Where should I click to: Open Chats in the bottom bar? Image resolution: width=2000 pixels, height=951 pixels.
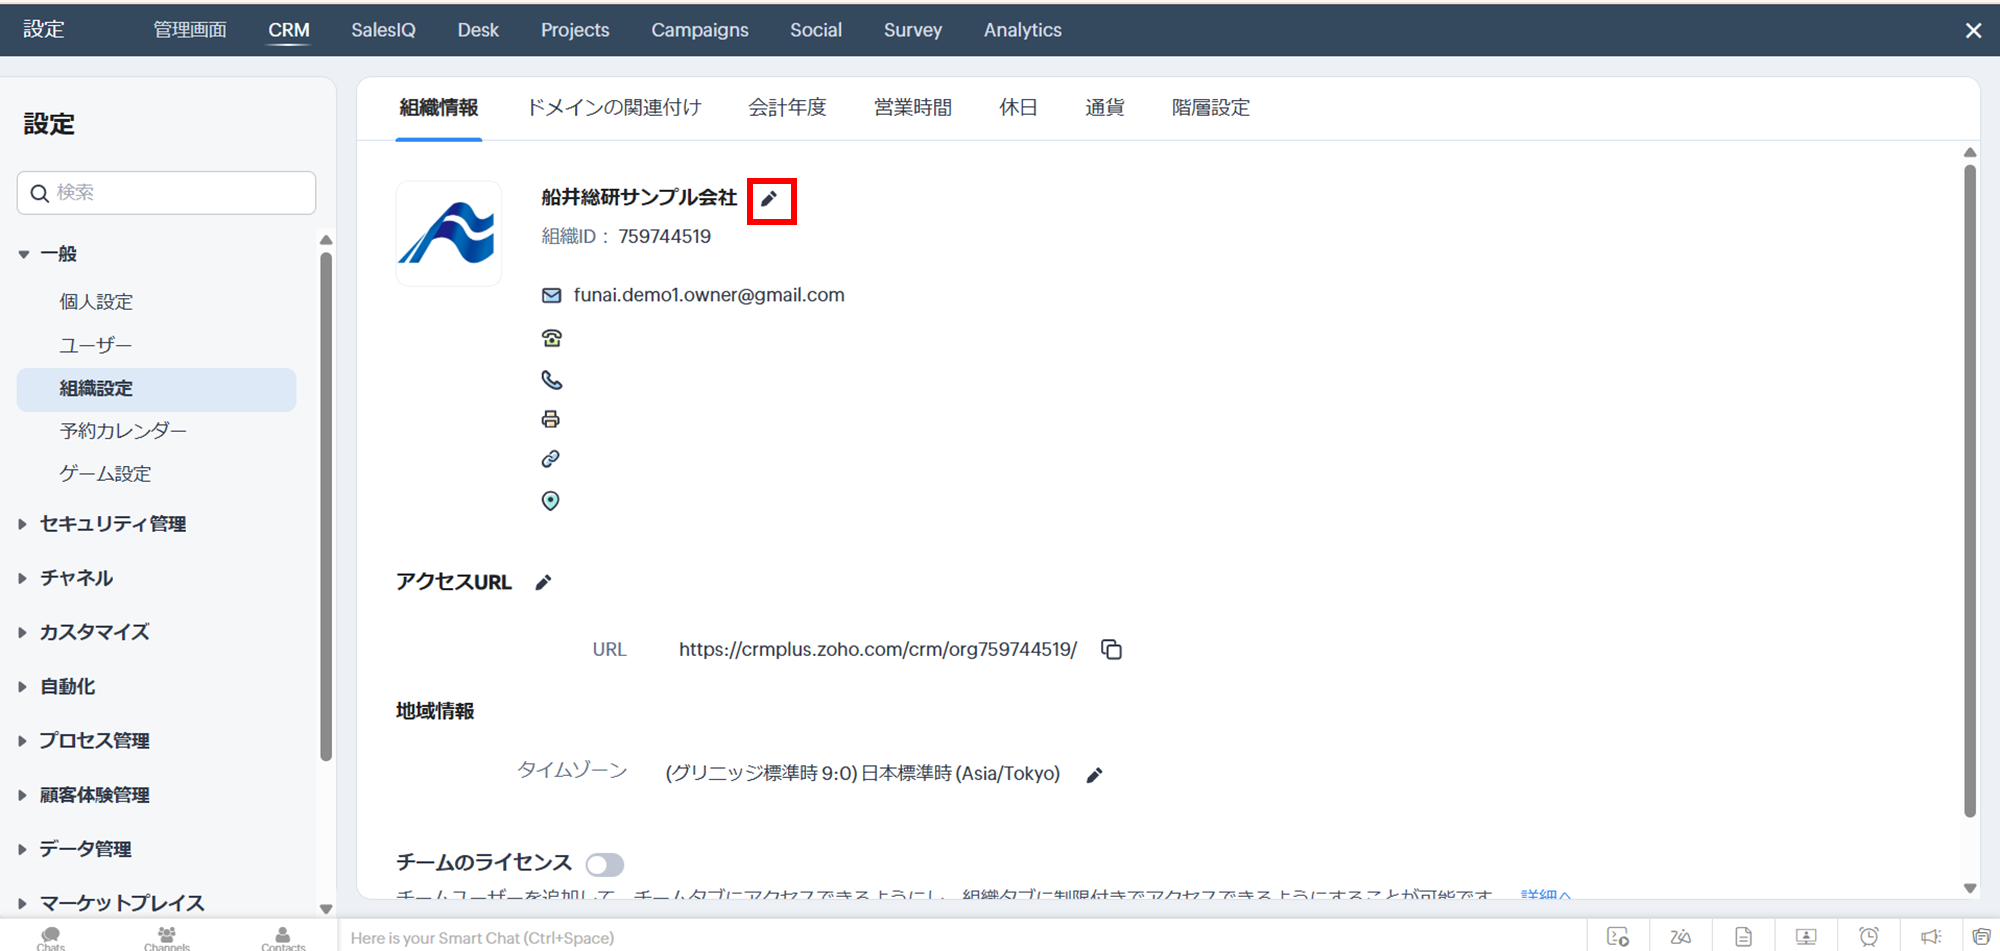pos(50,937)
